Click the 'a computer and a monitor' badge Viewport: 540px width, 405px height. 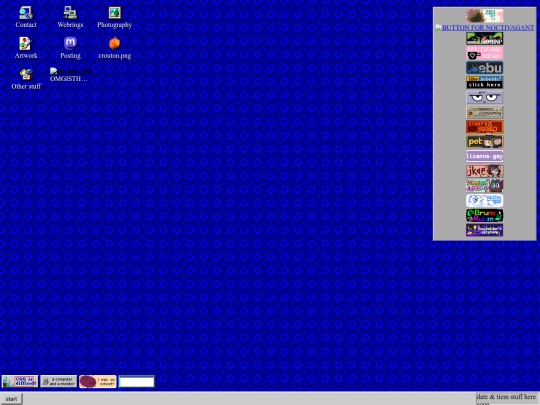(59, 381)
